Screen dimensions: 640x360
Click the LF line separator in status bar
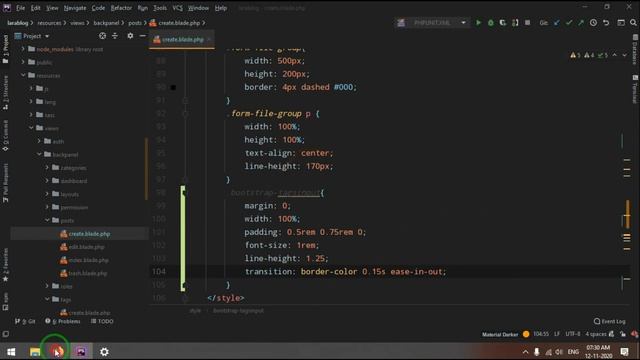point(557,334)
